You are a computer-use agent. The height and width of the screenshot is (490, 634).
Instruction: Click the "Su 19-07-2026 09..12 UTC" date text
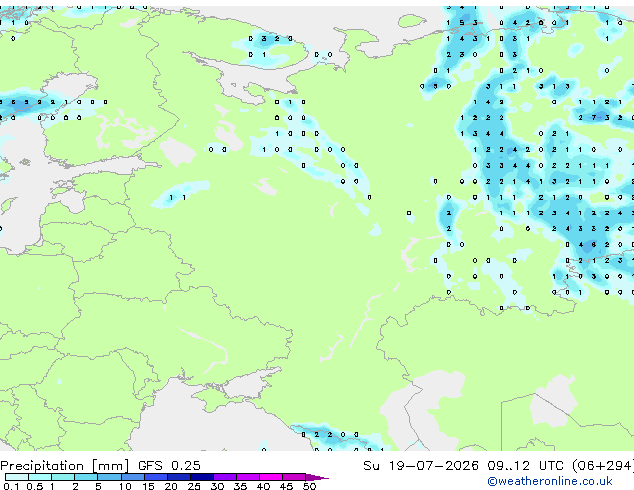point(463,466)
